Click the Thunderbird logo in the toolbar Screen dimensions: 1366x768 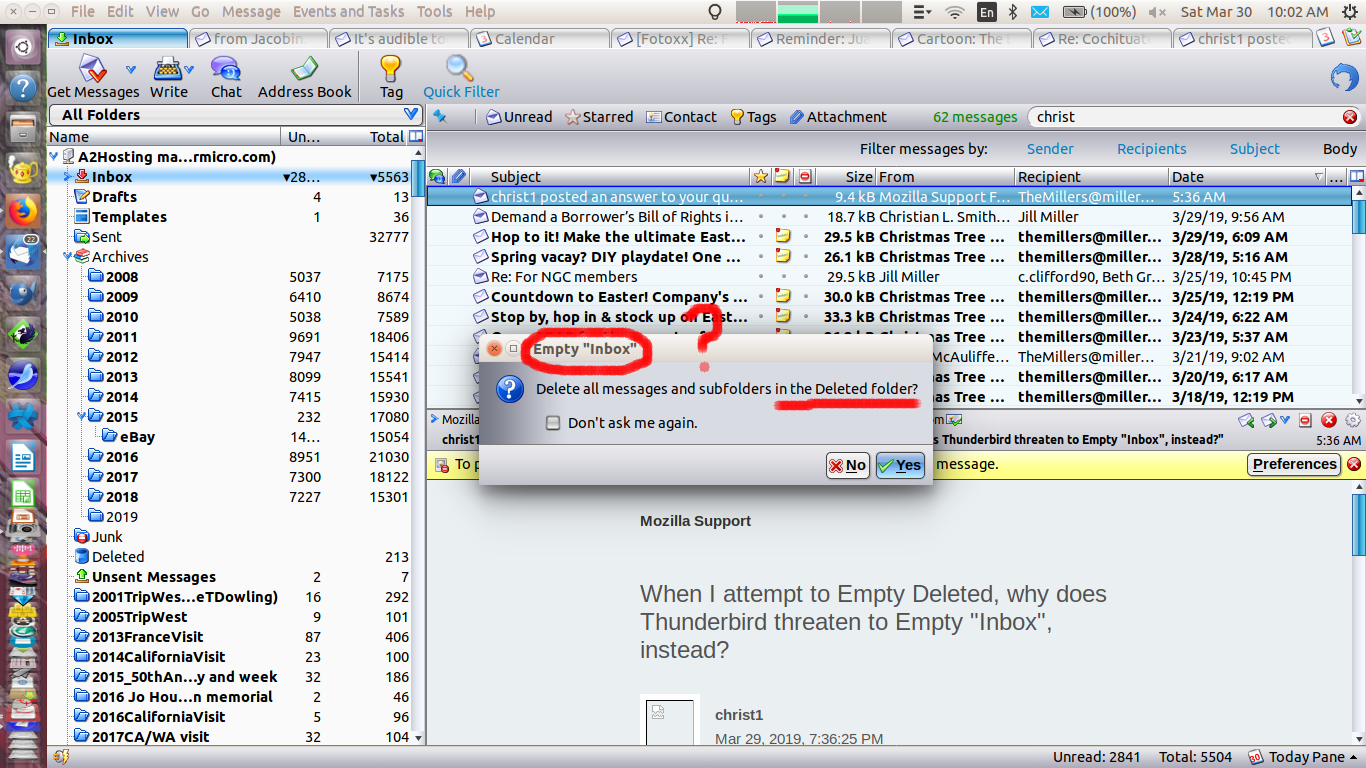(x=1344, y=77)
